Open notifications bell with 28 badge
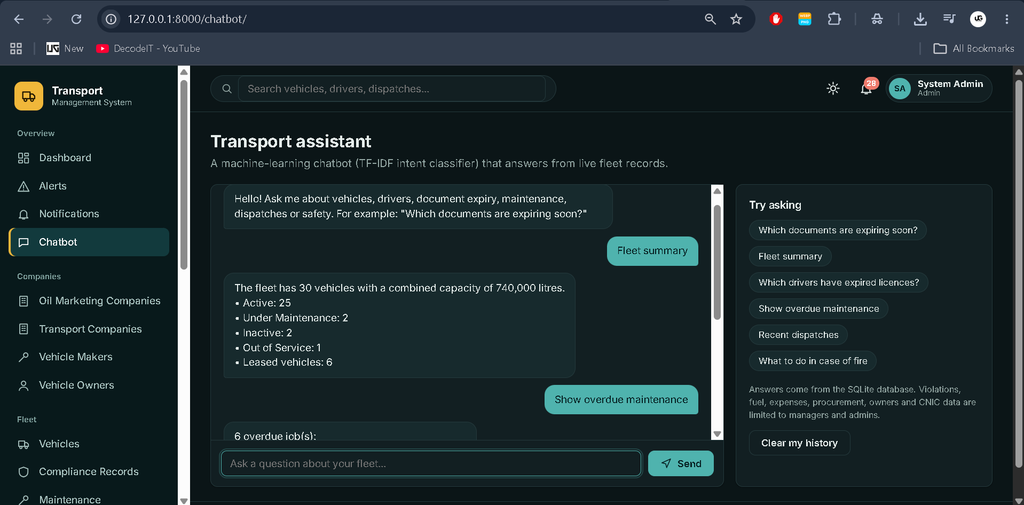Image resolution: width=1024 pixels, height=505 pixels. click(x=867, y=89)
